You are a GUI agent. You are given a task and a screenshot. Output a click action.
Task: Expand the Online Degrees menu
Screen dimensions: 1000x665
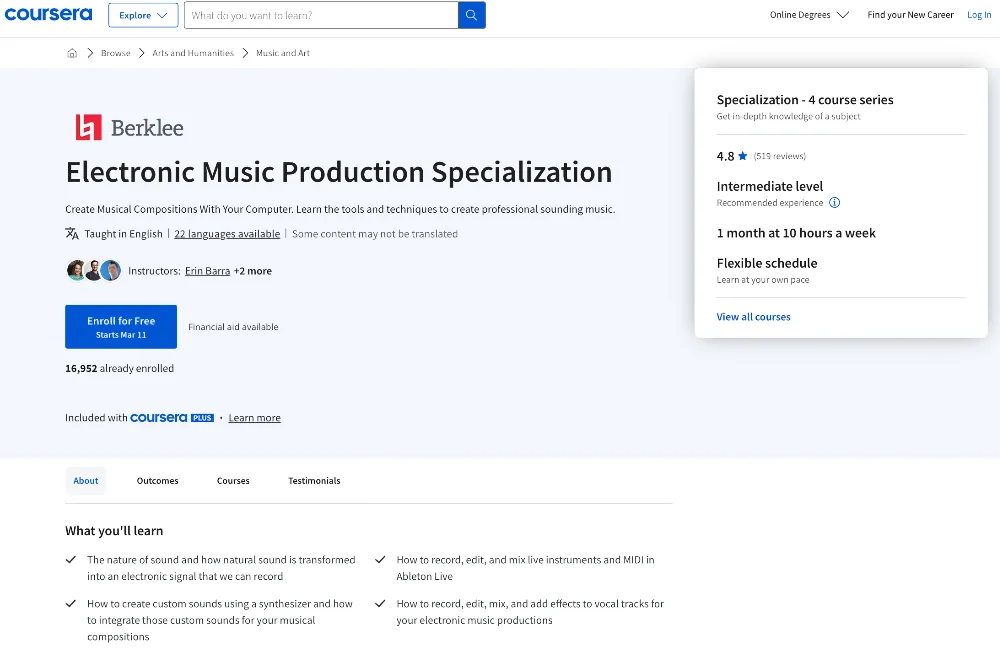coord(808,15)
